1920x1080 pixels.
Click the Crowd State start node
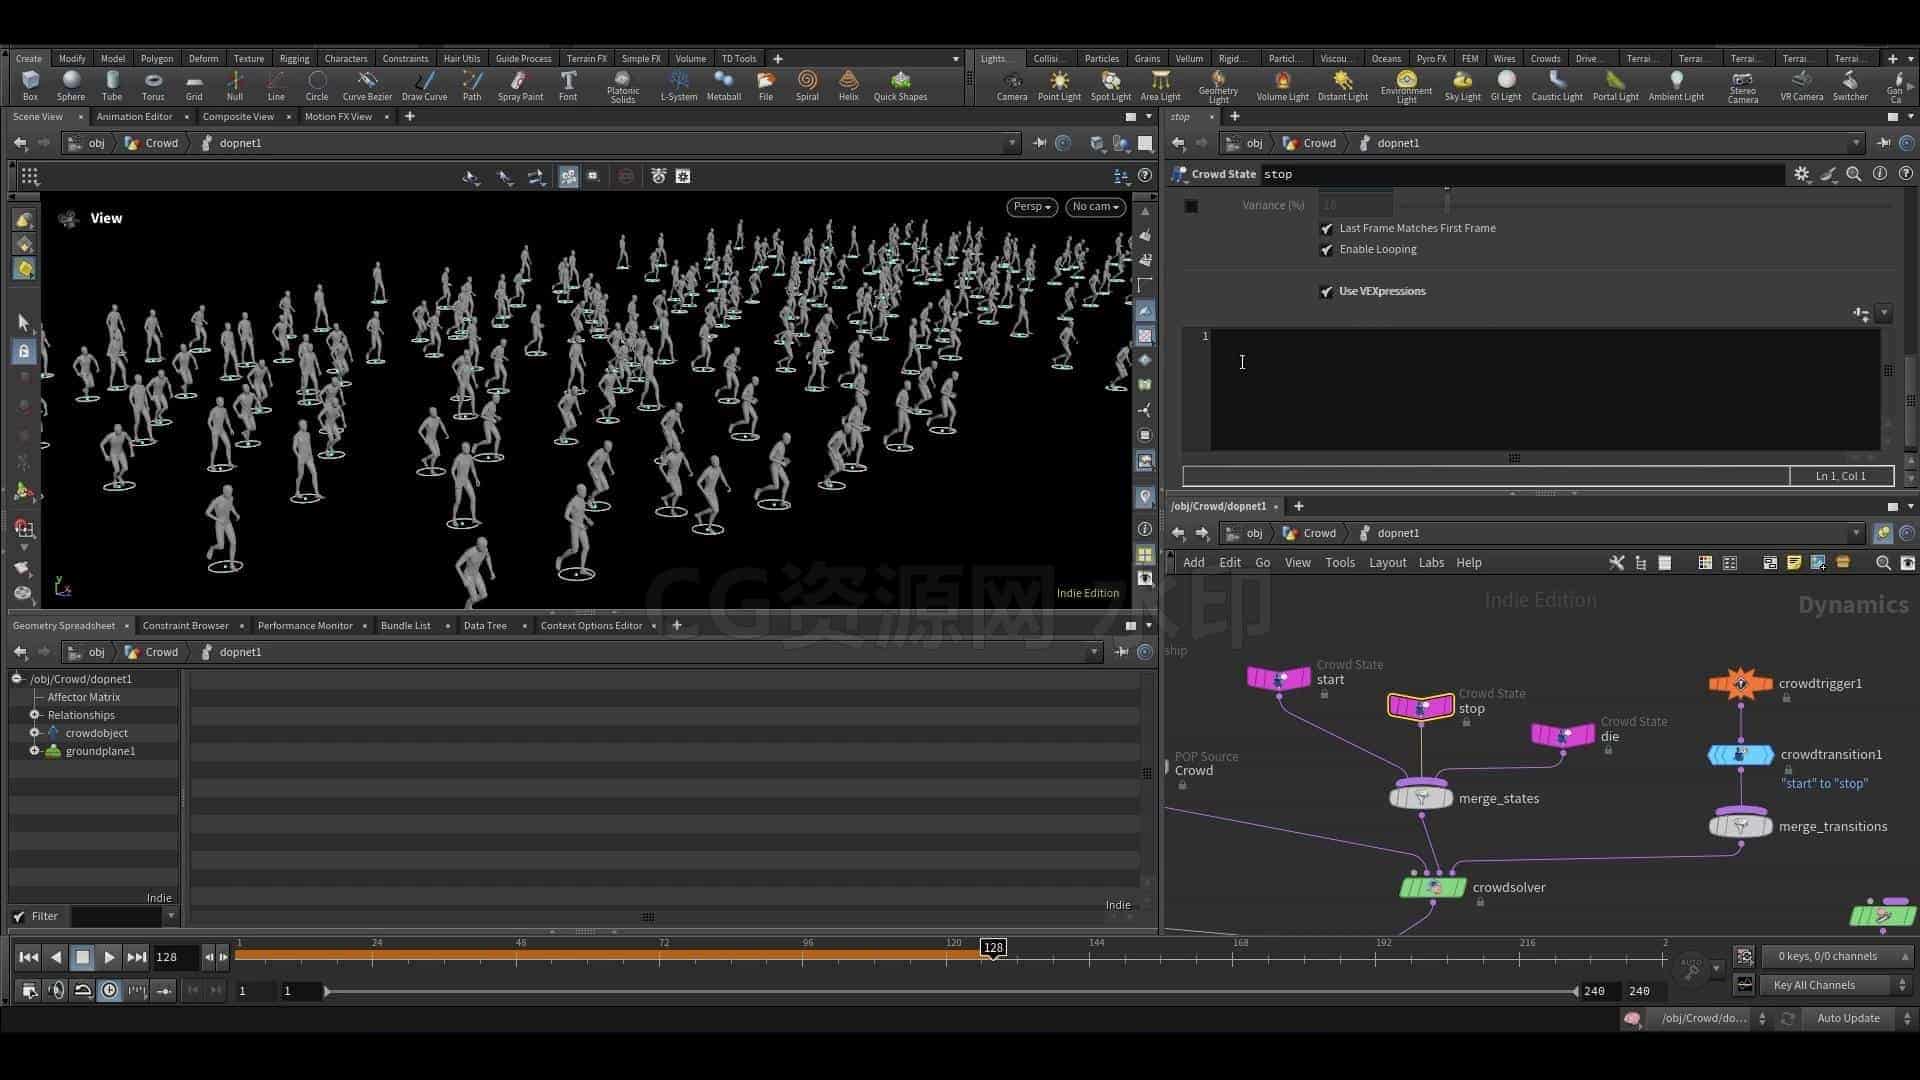click(1278, 679)
